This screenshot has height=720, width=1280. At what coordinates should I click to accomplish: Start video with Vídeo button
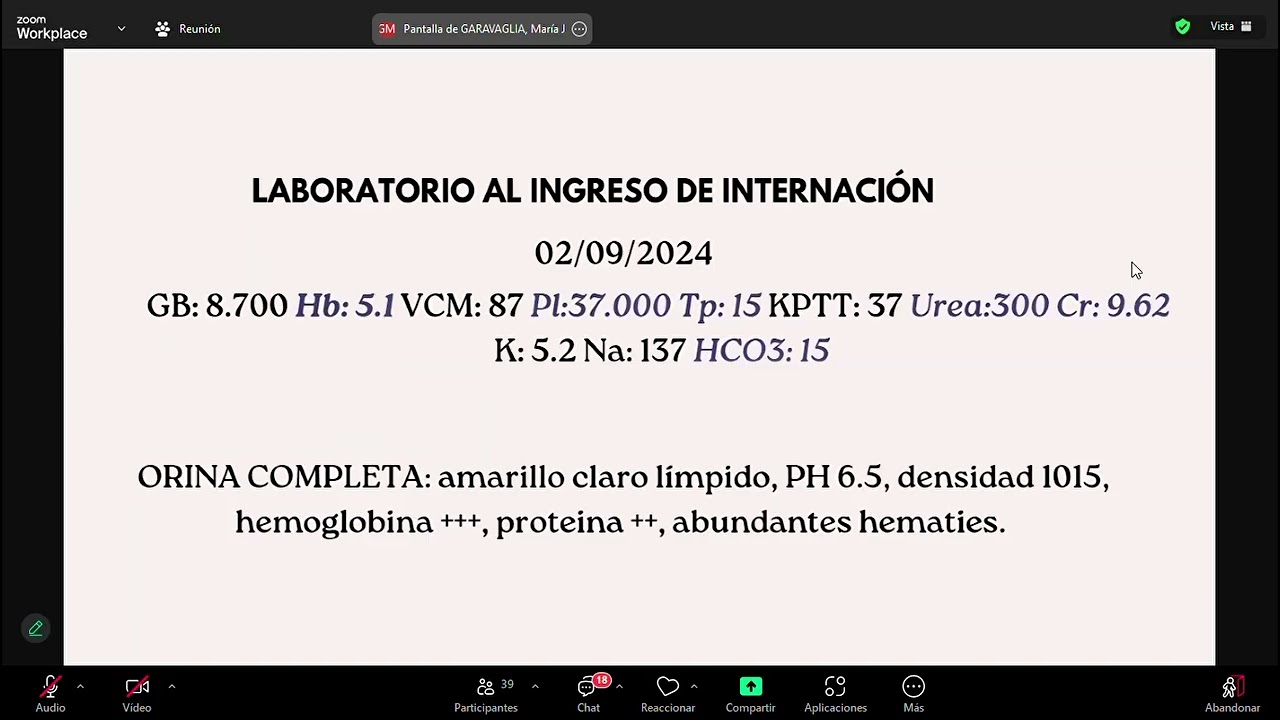point(137,695)
